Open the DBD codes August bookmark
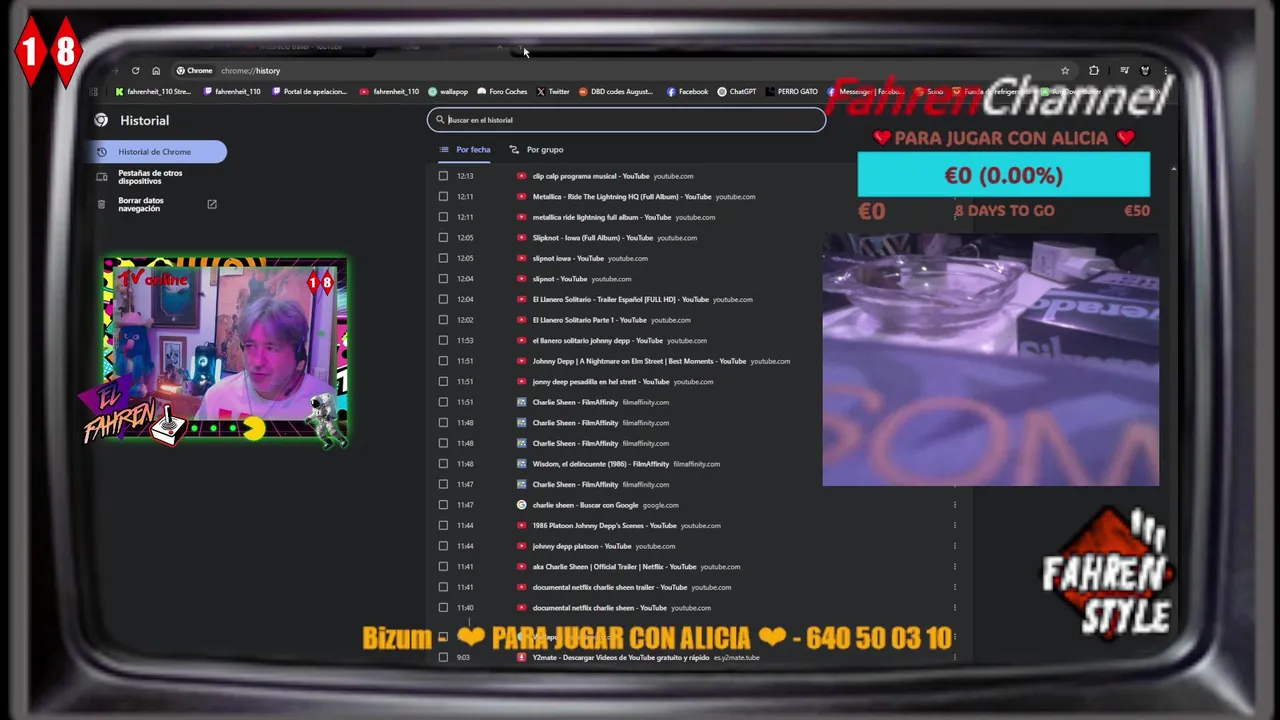Image resolution: width=1280 pixels, height=720 pixels. (x=616, y=92)
